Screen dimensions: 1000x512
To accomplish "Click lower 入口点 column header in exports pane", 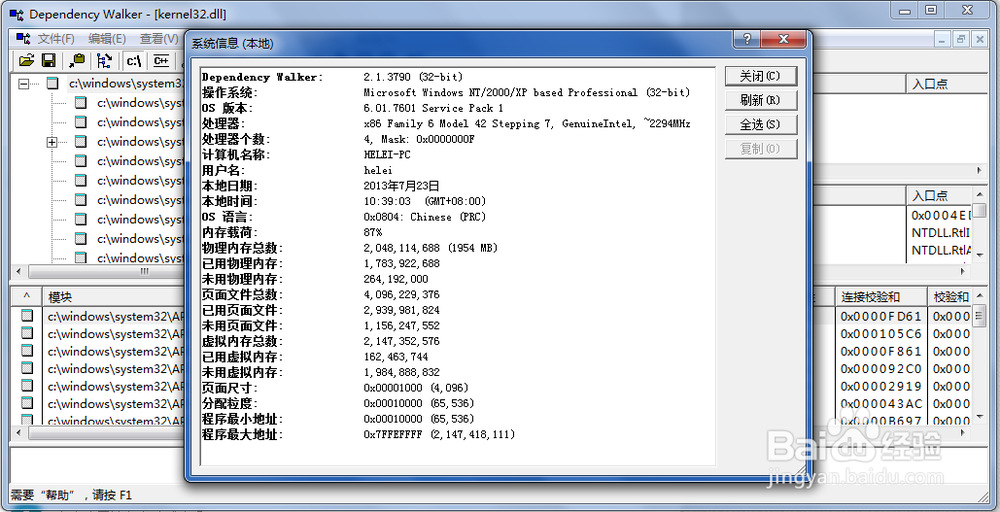I will point(939,195).
